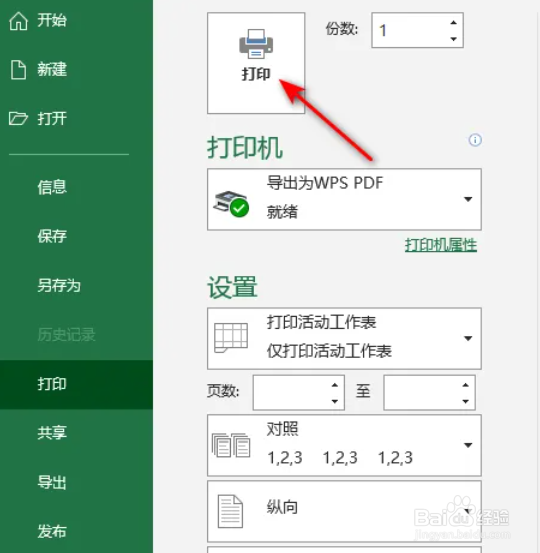540x553 pixels.
Task: Click the worksheet grid icon in settings
Action: (231, 338)
